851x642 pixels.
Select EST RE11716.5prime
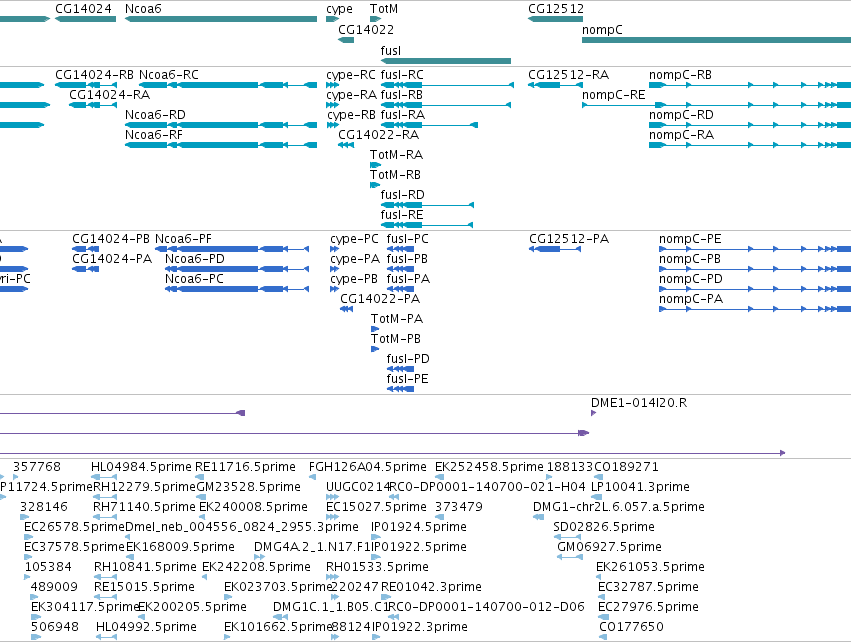click(x=200, y=477)
